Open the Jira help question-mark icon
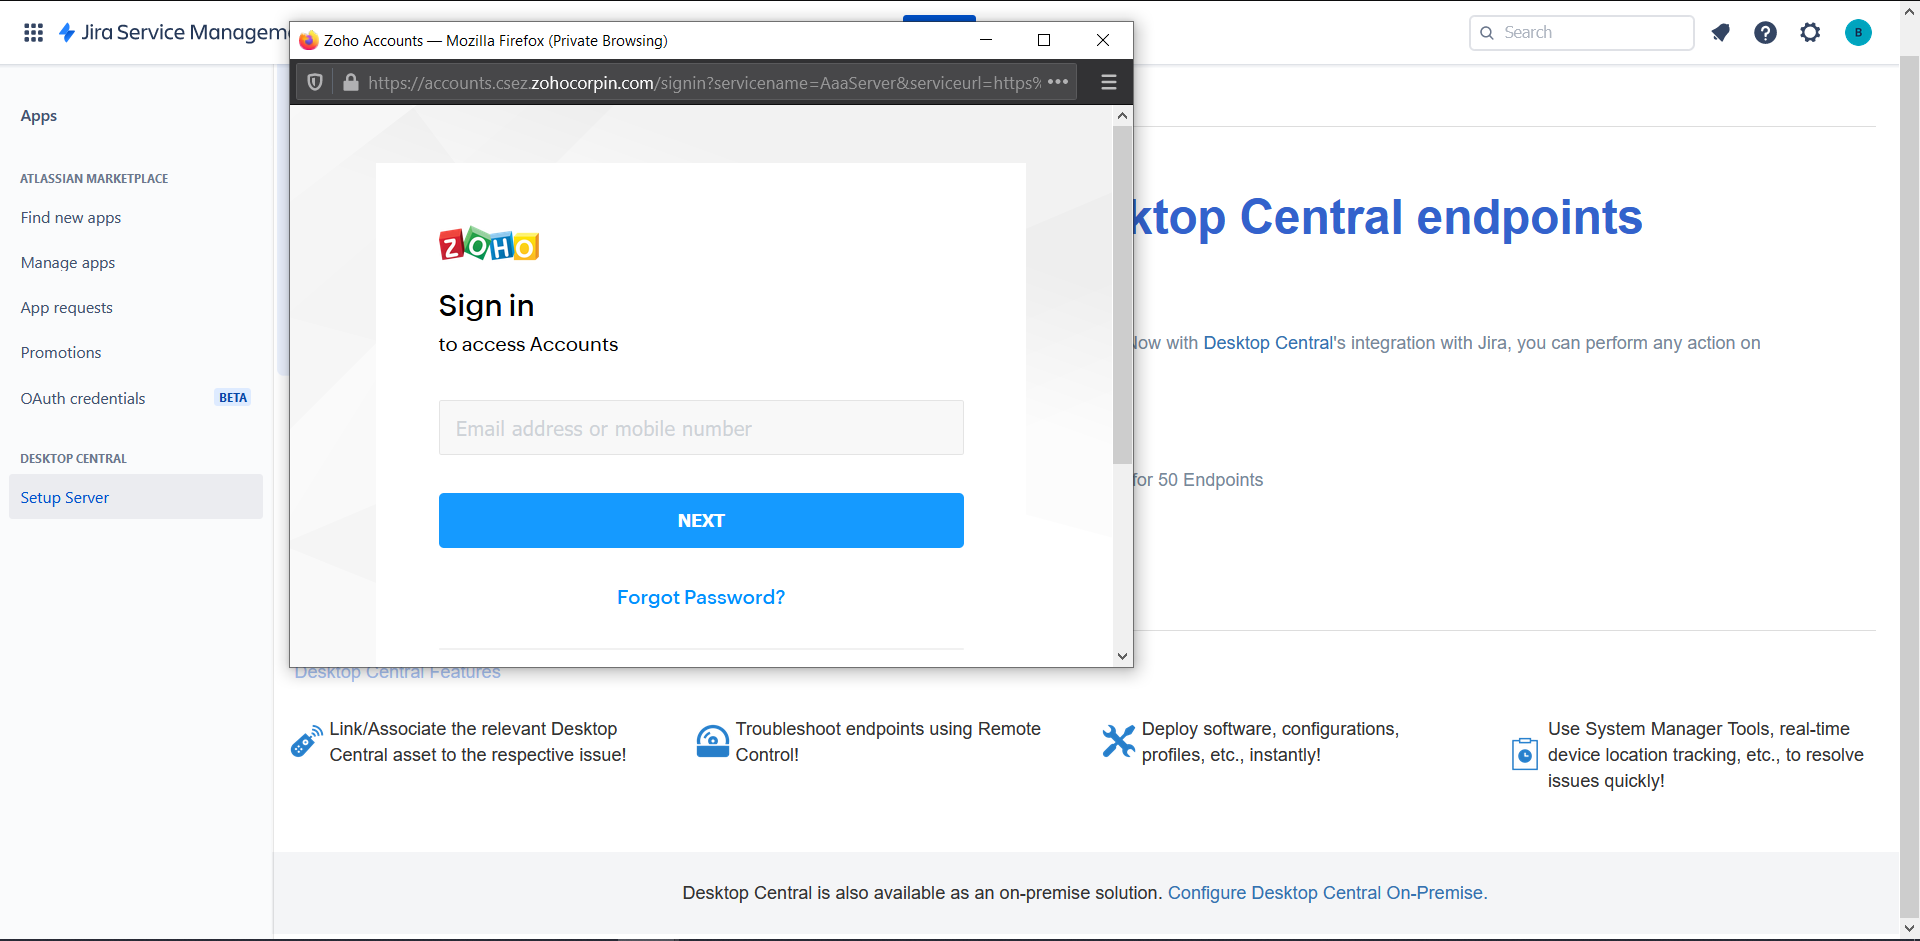Image resolution: width=1920 pixels, height=941 pixels. [1765, 33]
